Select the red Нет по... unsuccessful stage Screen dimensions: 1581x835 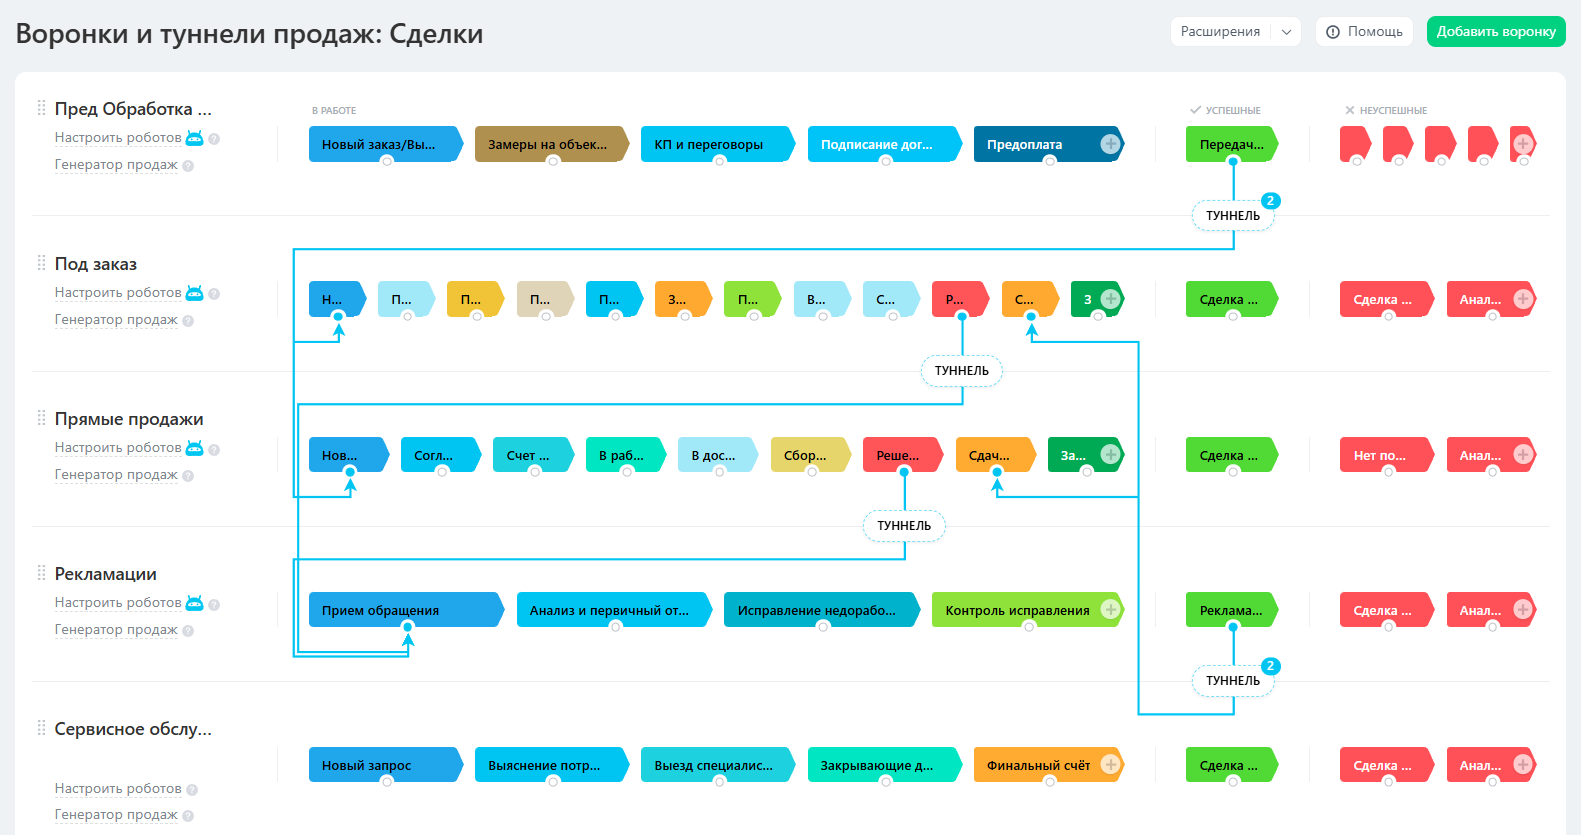click(1386, 455)
